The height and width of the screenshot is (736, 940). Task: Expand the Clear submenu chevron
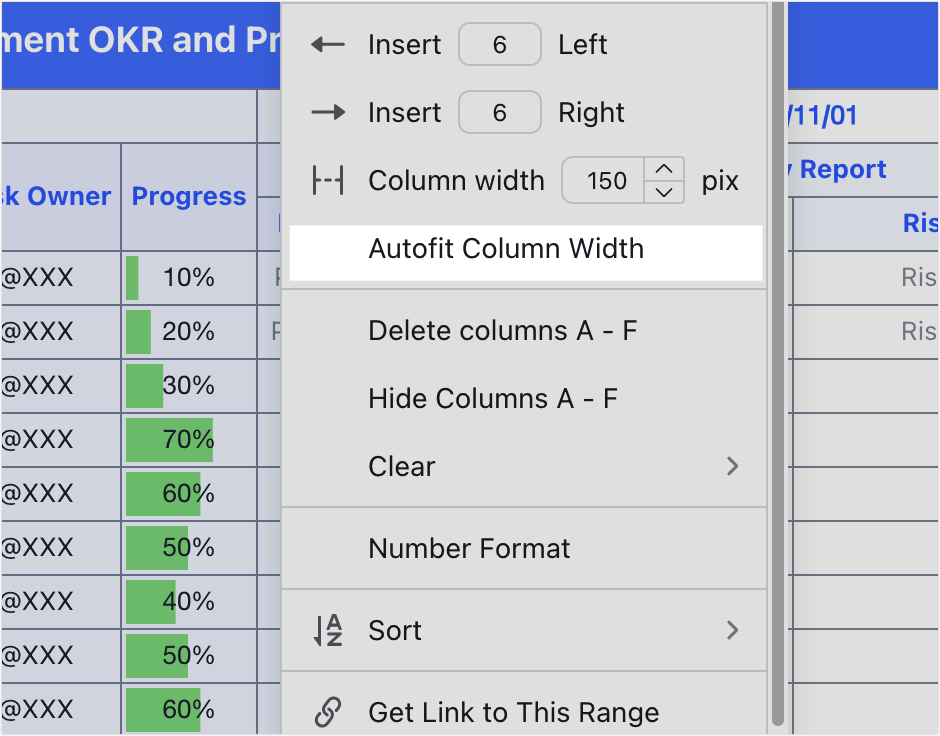coord(733,466)
